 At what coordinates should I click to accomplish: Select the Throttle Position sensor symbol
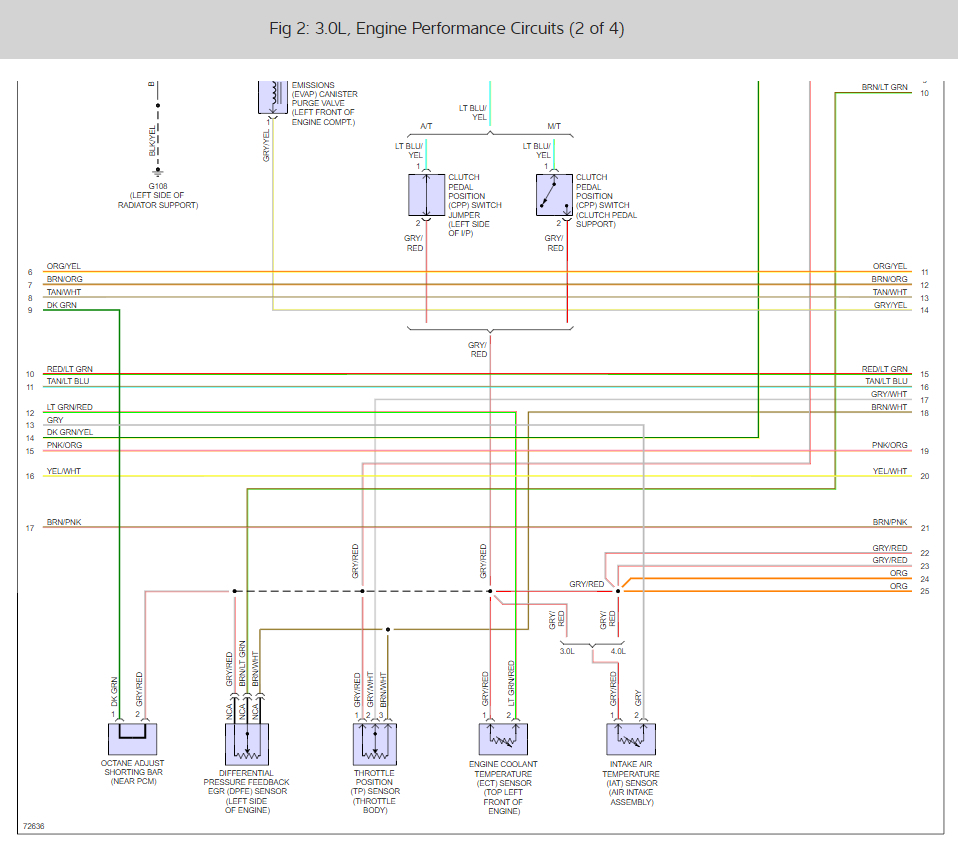point(375,742)
